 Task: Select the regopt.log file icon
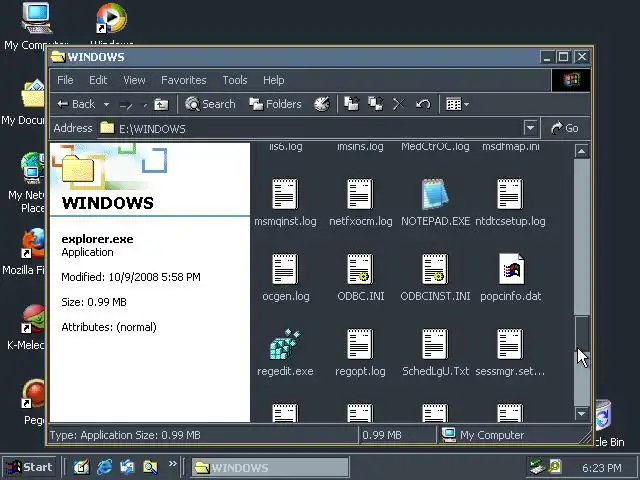[360, 344]
